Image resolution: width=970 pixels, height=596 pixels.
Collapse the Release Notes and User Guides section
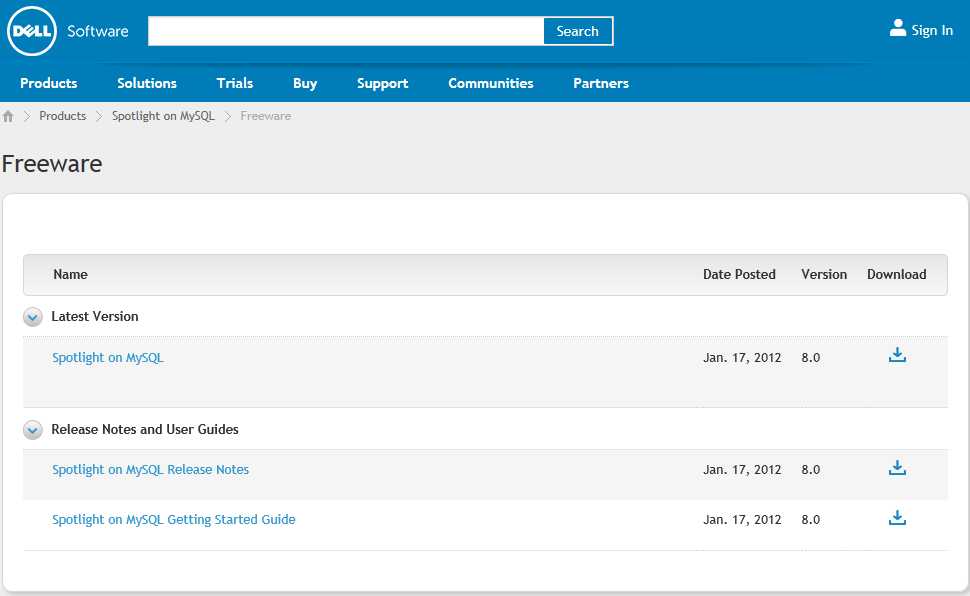point(33,430)
